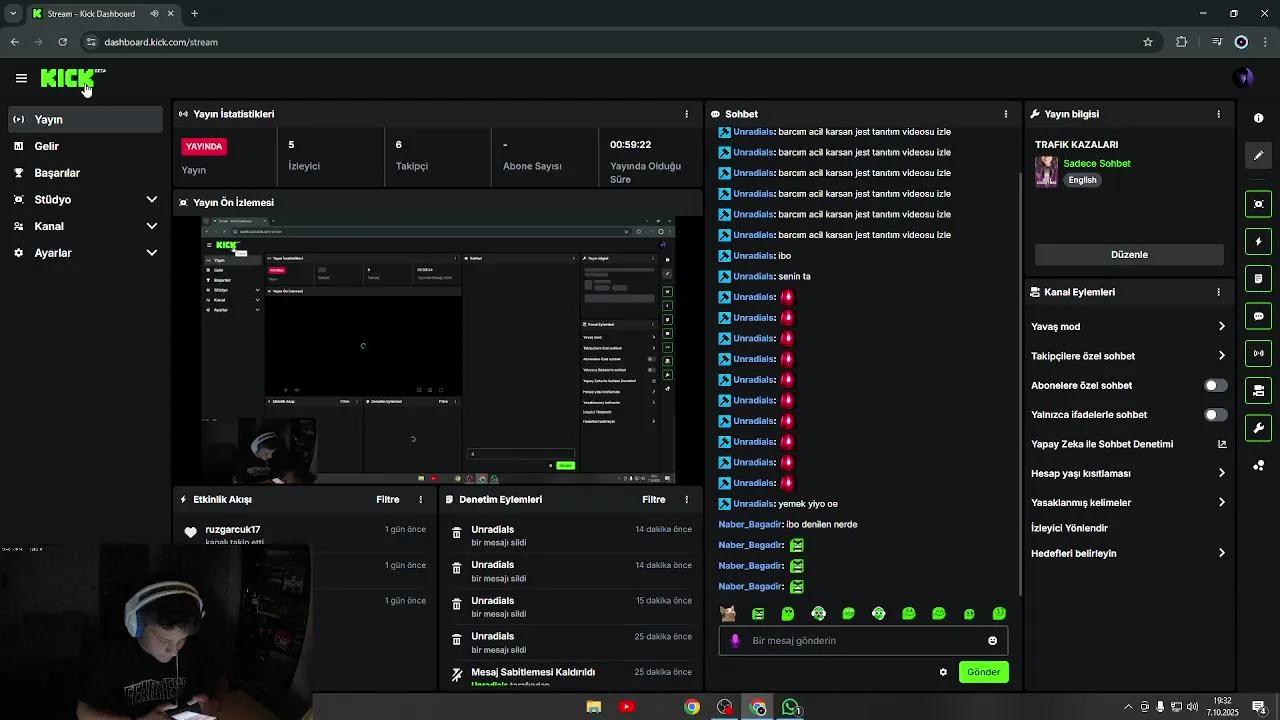Screen dimensions: 1280x720
Task: Open the Yapay Zeka ile Sohbet Denetimi external link icon
Action: tap(1221, 444)
